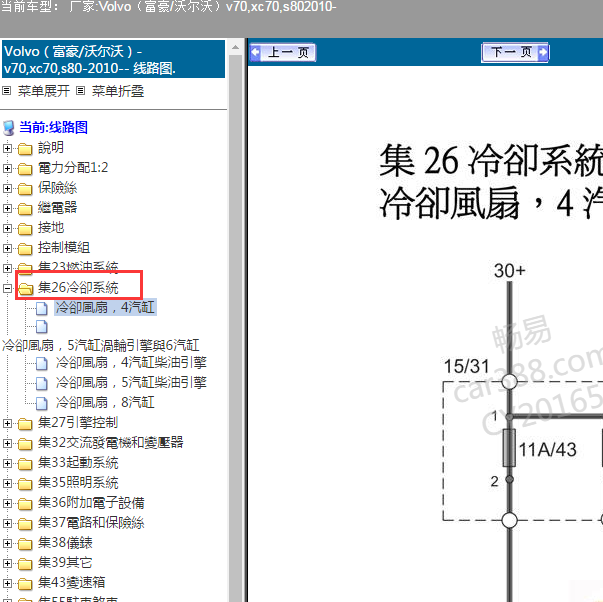
Task: Expand the 集38儀錶 node
Action: pos(7,543)
